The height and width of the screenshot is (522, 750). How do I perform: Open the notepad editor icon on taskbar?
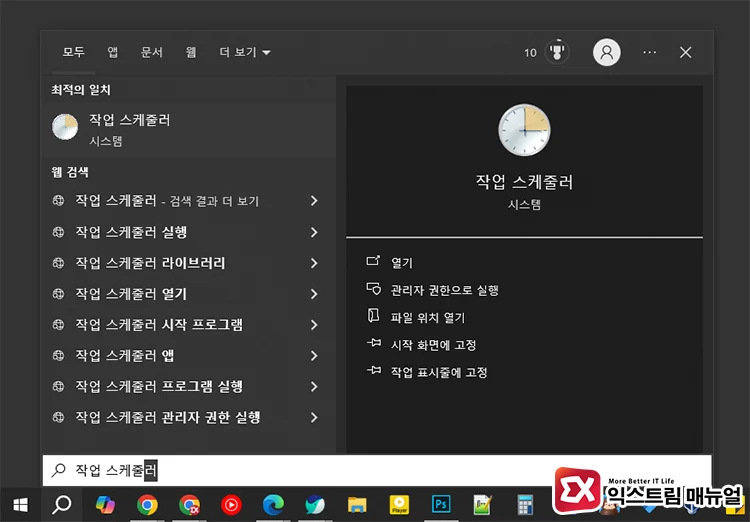click(x=483, y=504)
